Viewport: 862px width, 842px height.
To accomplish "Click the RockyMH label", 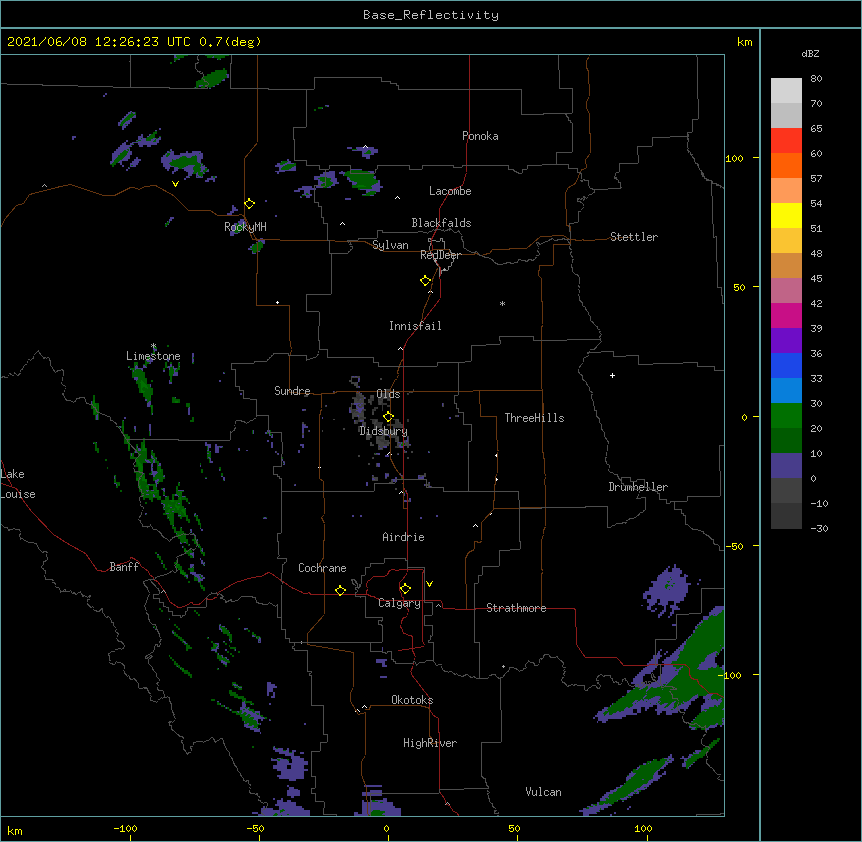I will point(245,227).
